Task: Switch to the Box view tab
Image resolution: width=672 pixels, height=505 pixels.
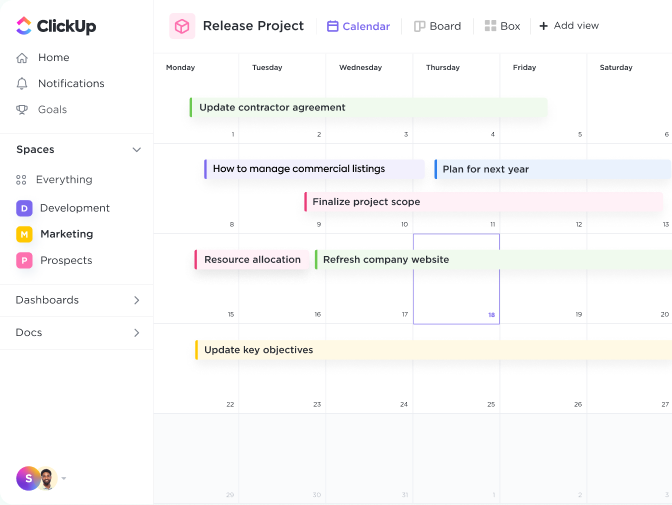Action: [502, 26]
